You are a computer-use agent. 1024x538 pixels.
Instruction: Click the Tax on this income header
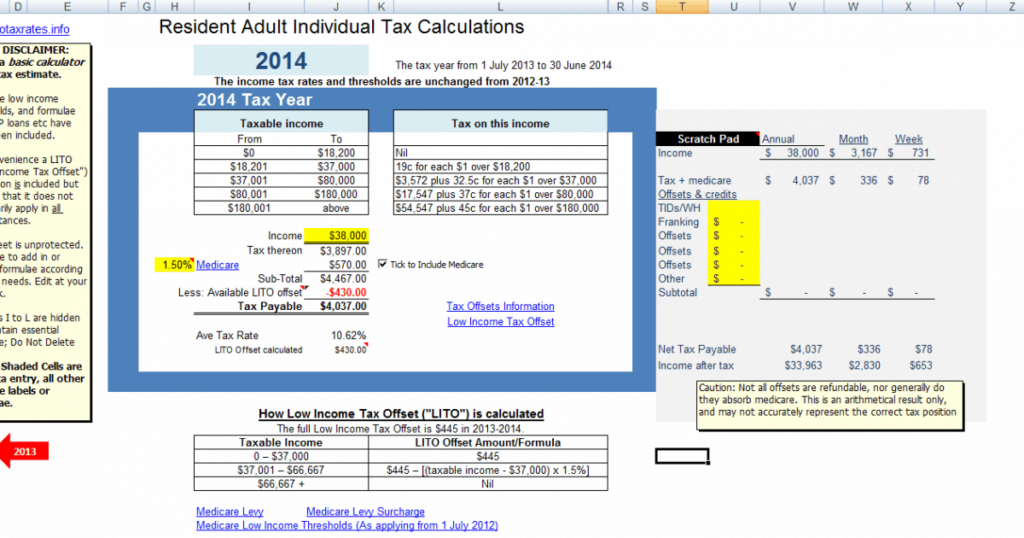point(500,123)
